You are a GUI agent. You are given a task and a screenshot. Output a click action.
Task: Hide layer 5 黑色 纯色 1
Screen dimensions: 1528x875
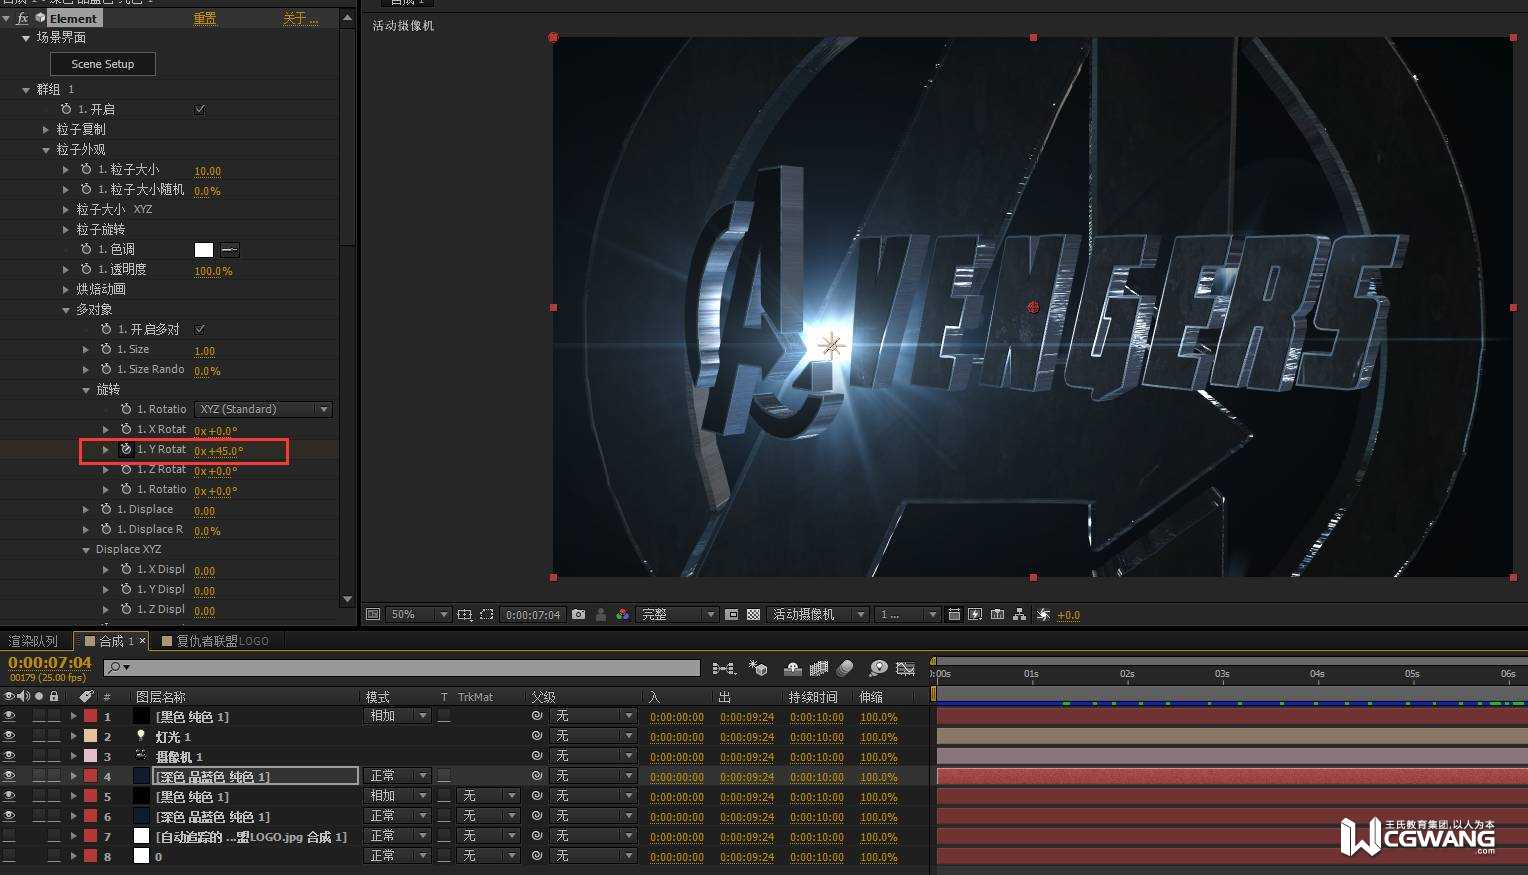(x=9, y=796)
